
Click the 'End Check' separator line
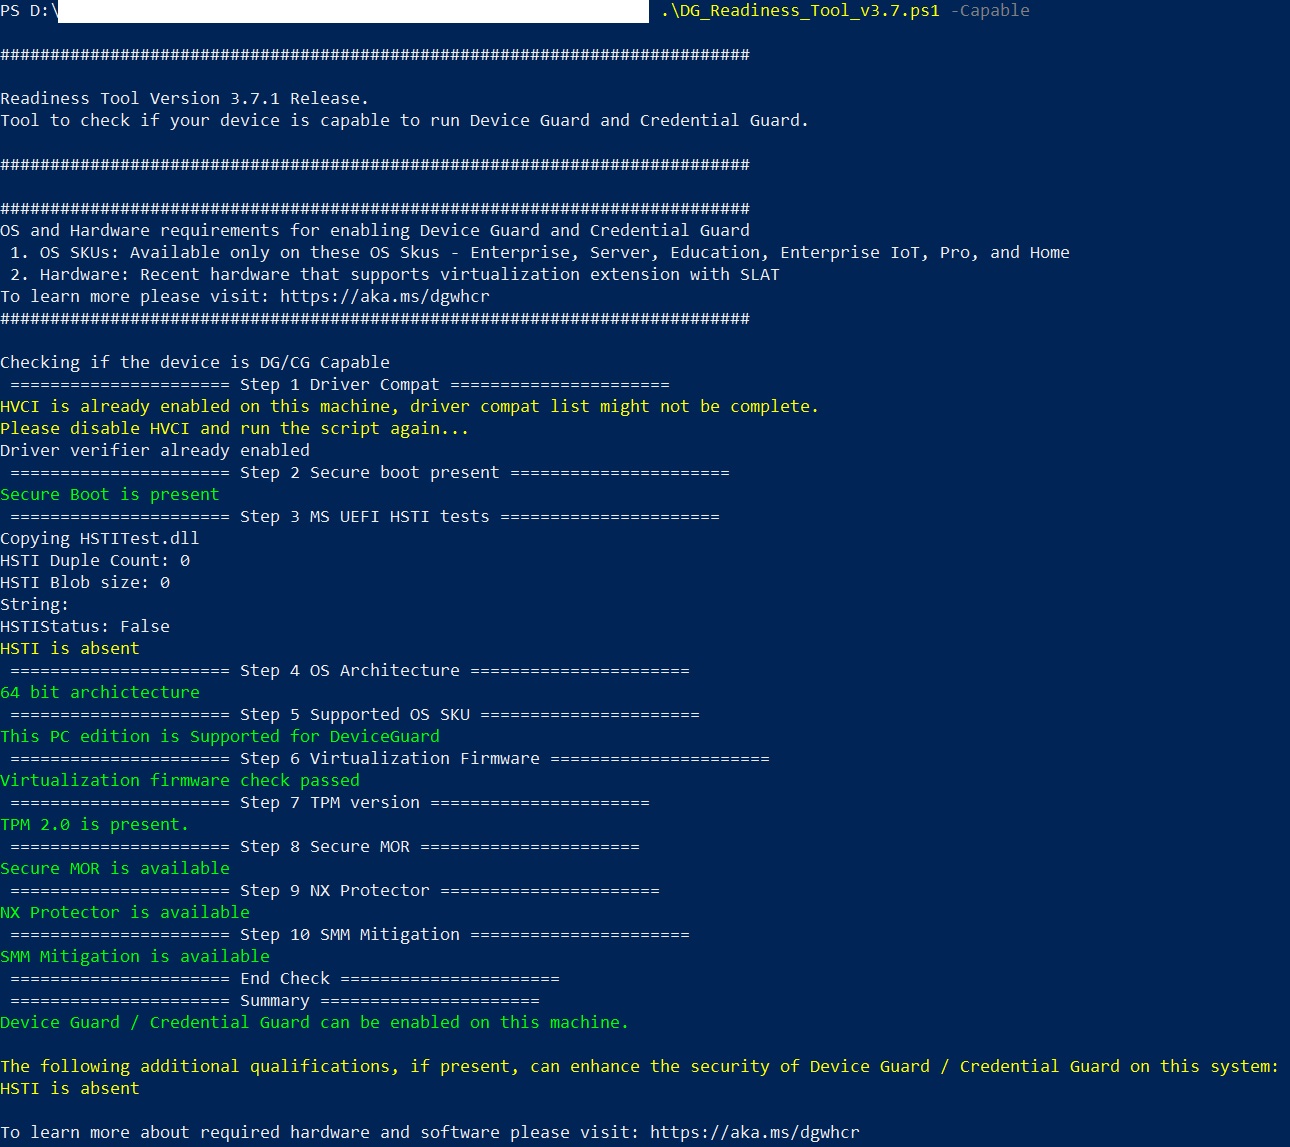[x=285, y=978]
